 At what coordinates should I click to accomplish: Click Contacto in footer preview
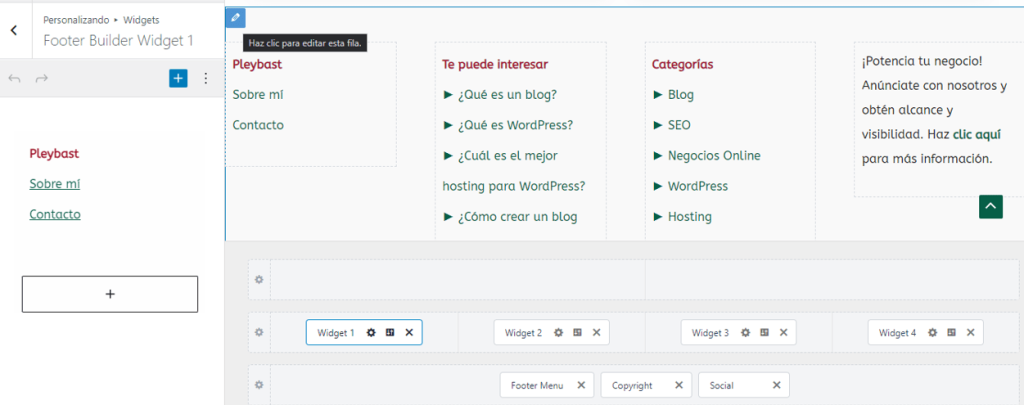(258, 125)
